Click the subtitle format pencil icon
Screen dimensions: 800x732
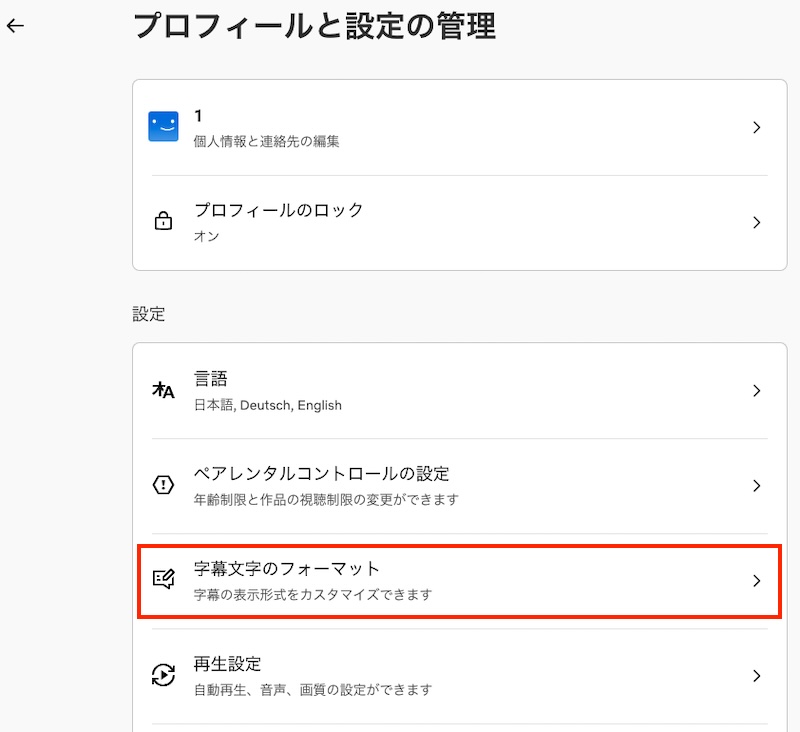pyautogui.click(x=163, y=579)
